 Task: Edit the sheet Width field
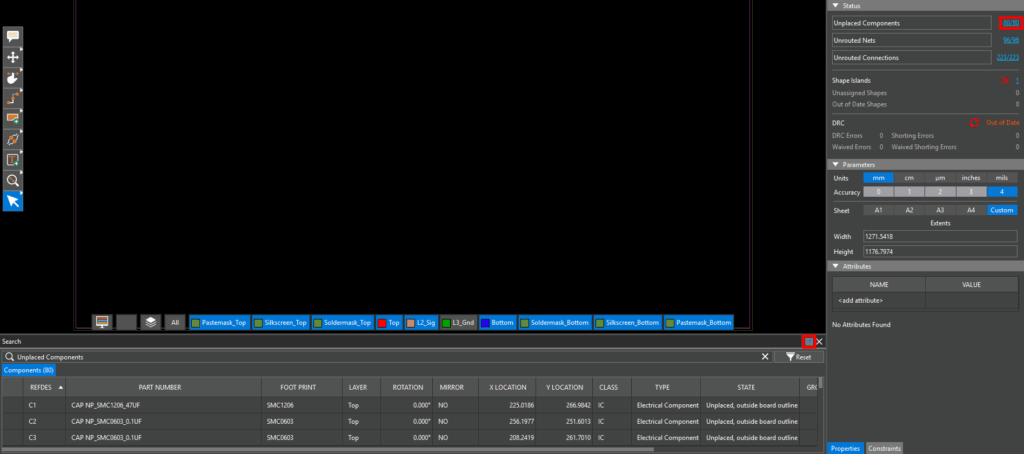940,236
